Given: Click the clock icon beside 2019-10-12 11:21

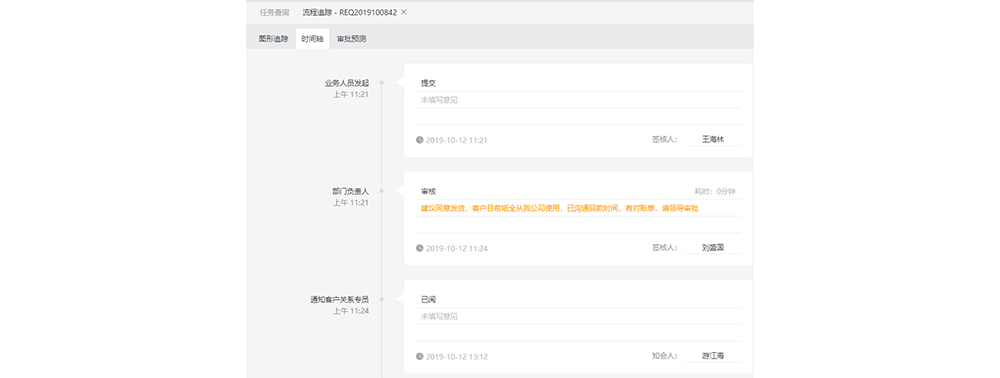Looking at the screenshot, I should click(x=420, y=140).
